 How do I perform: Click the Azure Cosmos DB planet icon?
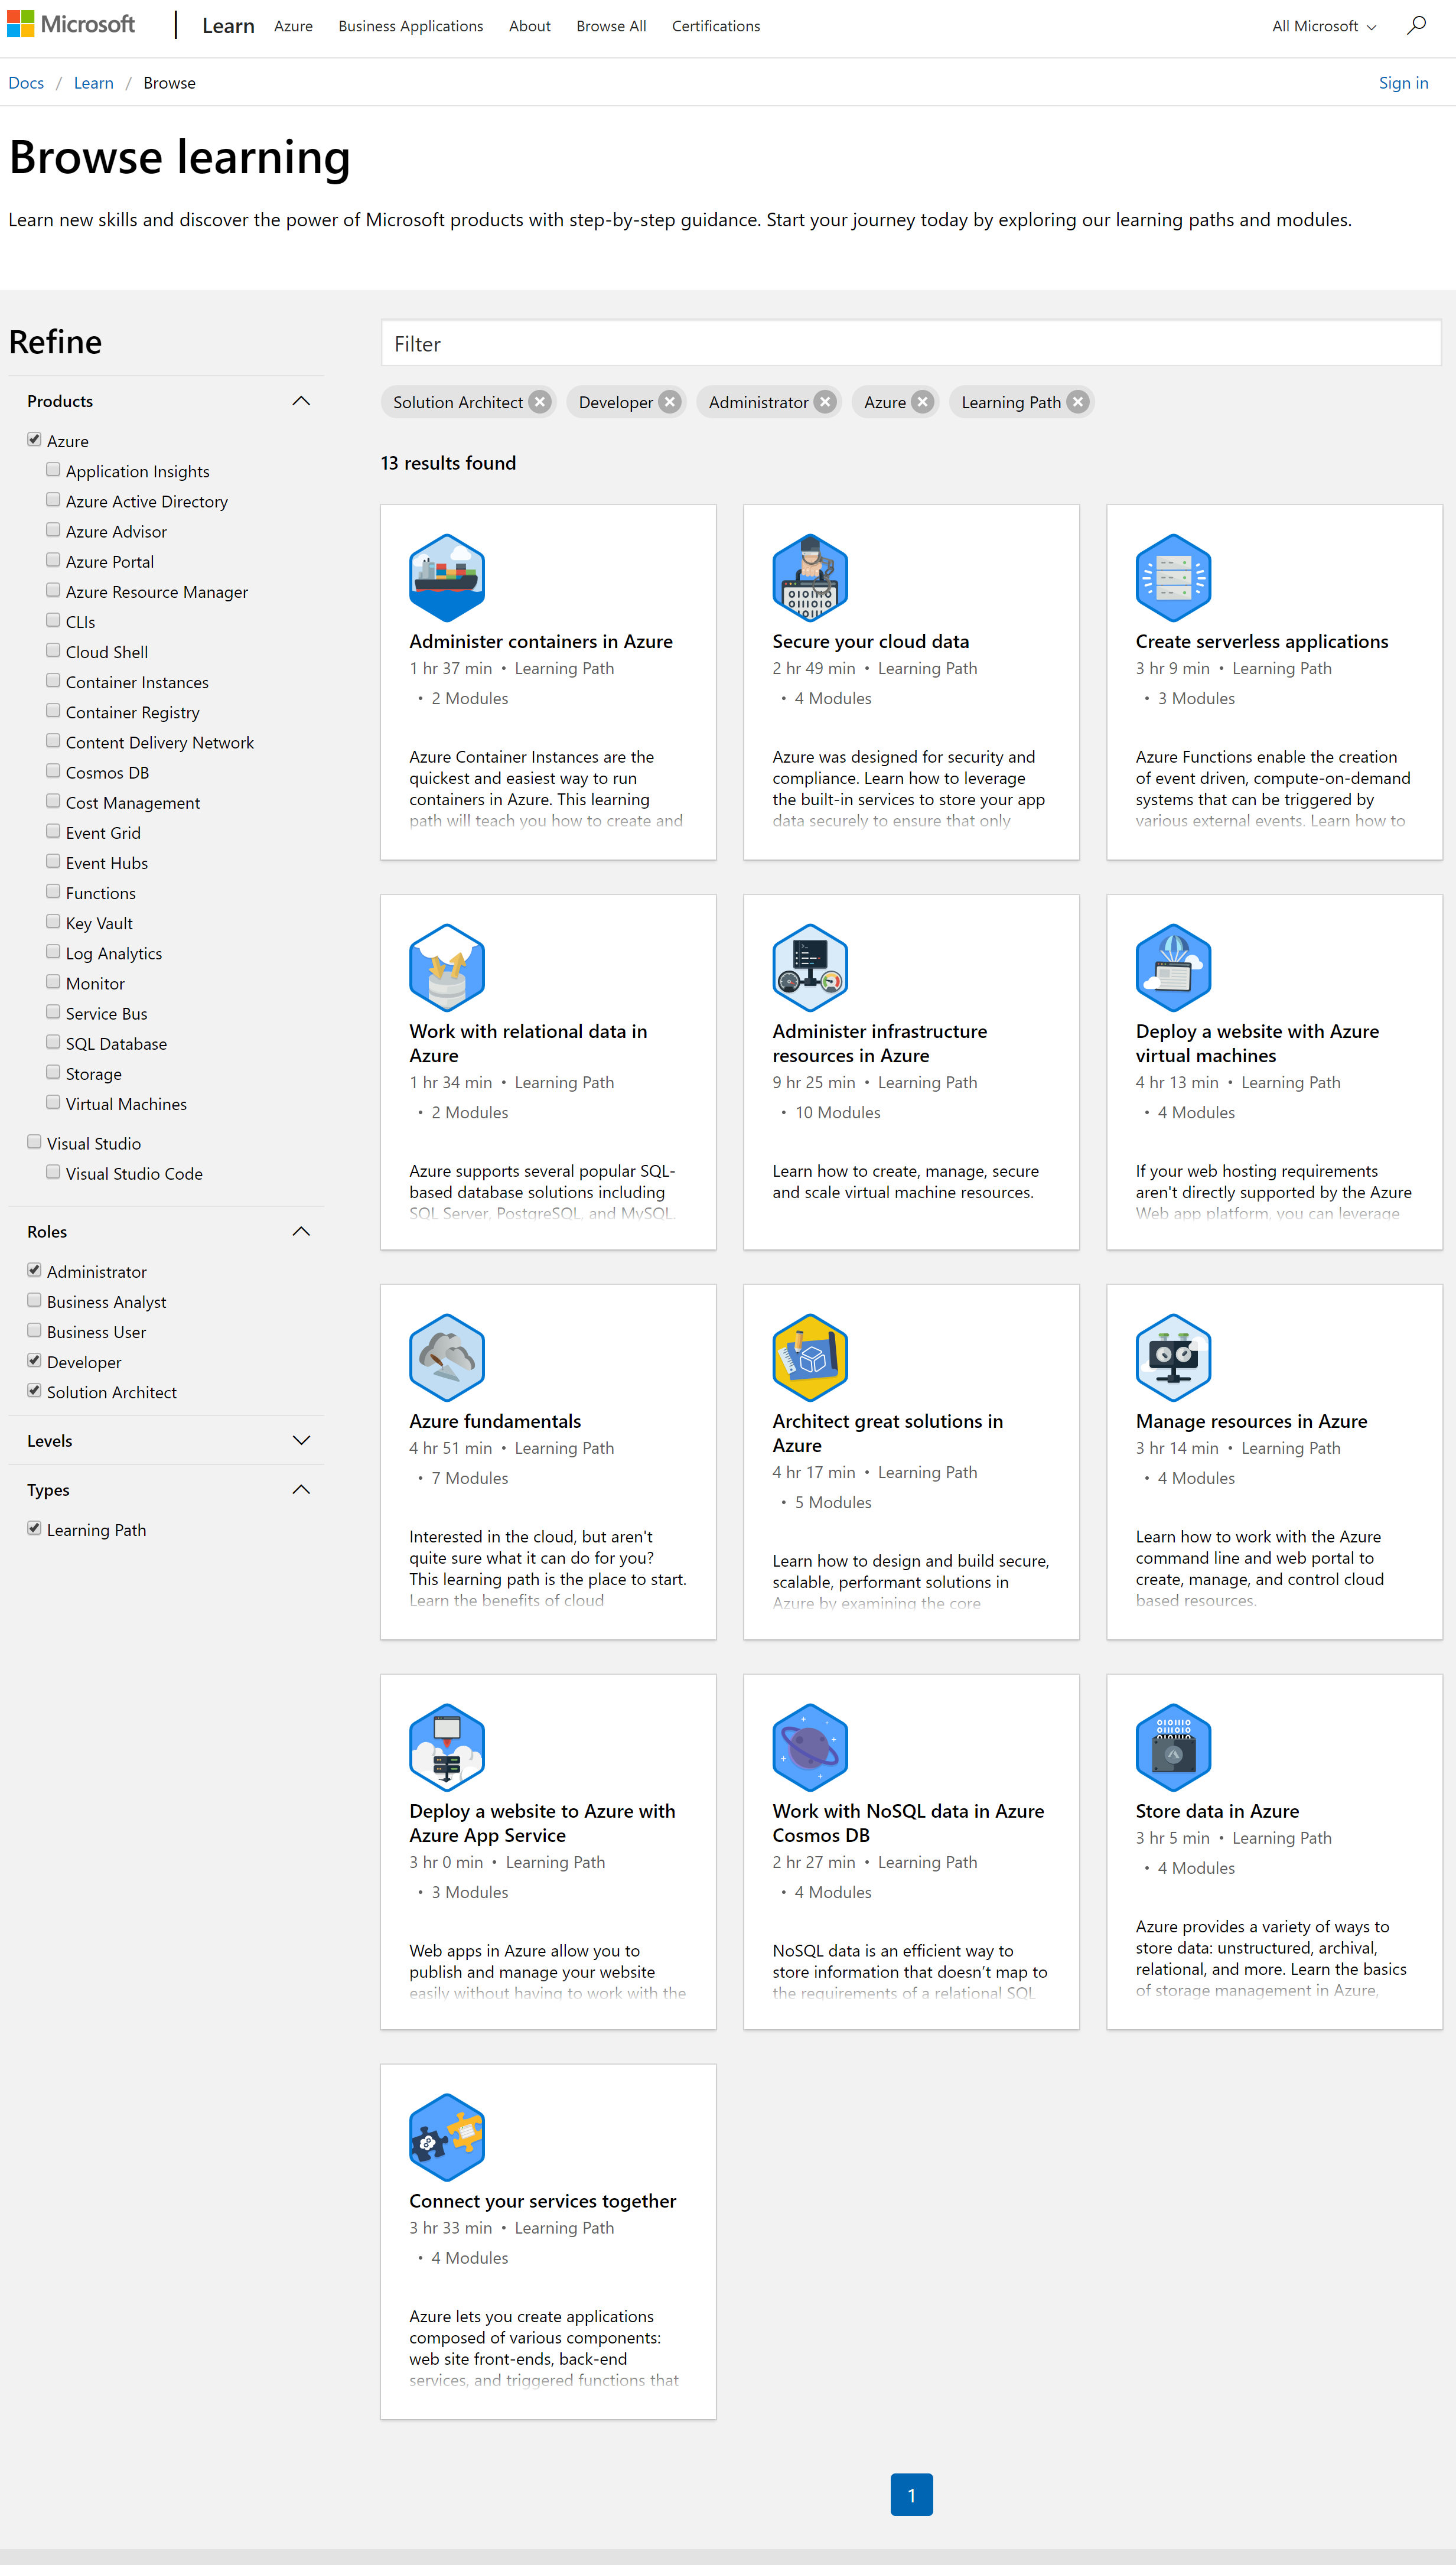[x=810, y=1747]
